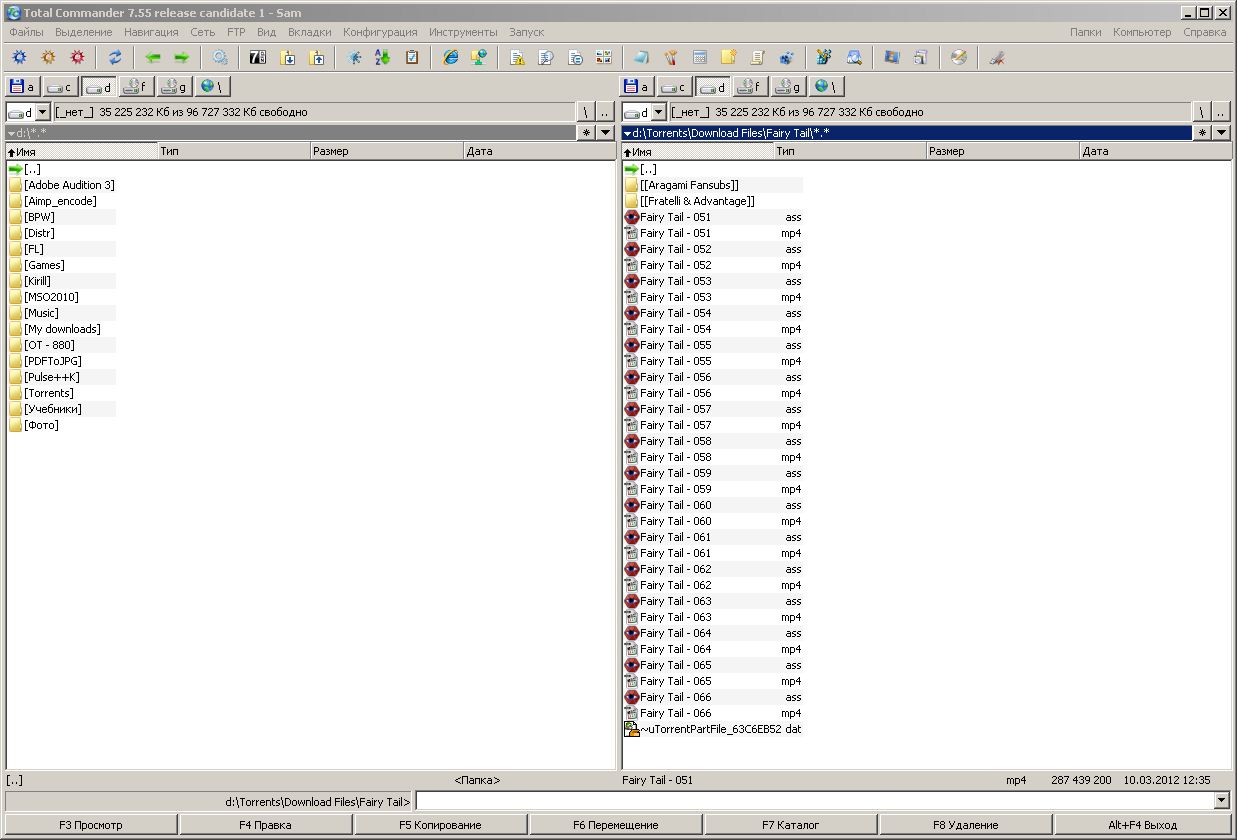Open network neighborhood in left panel

pyautogui.click(x=212, y=87)
